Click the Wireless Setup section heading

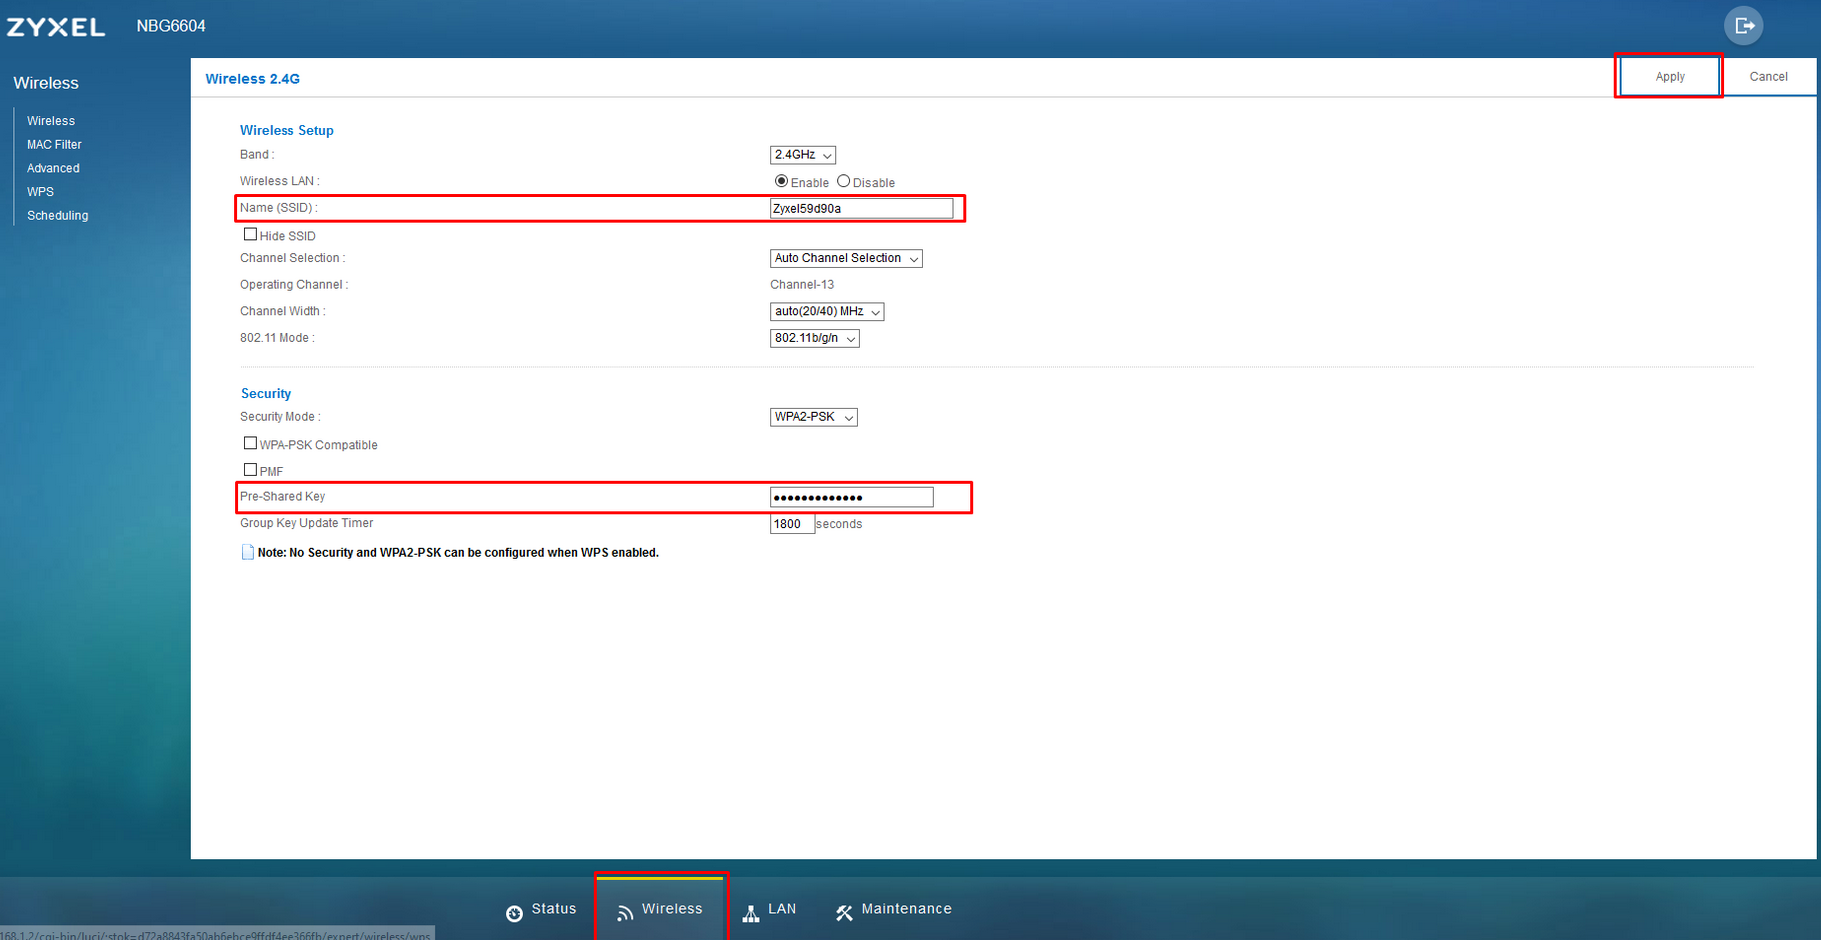pos(287,130)
